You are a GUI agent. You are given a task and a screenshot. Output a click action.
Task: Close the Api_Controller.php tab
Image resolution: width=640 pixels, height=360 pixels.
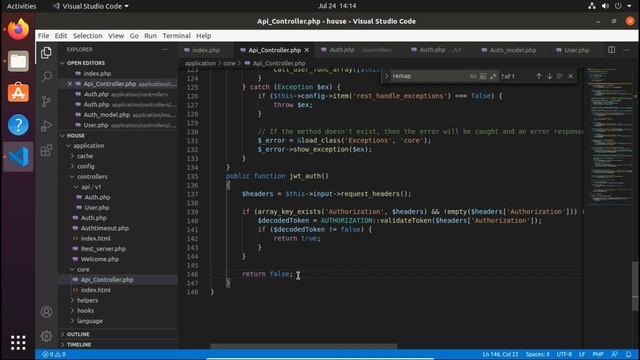(307, 50)
